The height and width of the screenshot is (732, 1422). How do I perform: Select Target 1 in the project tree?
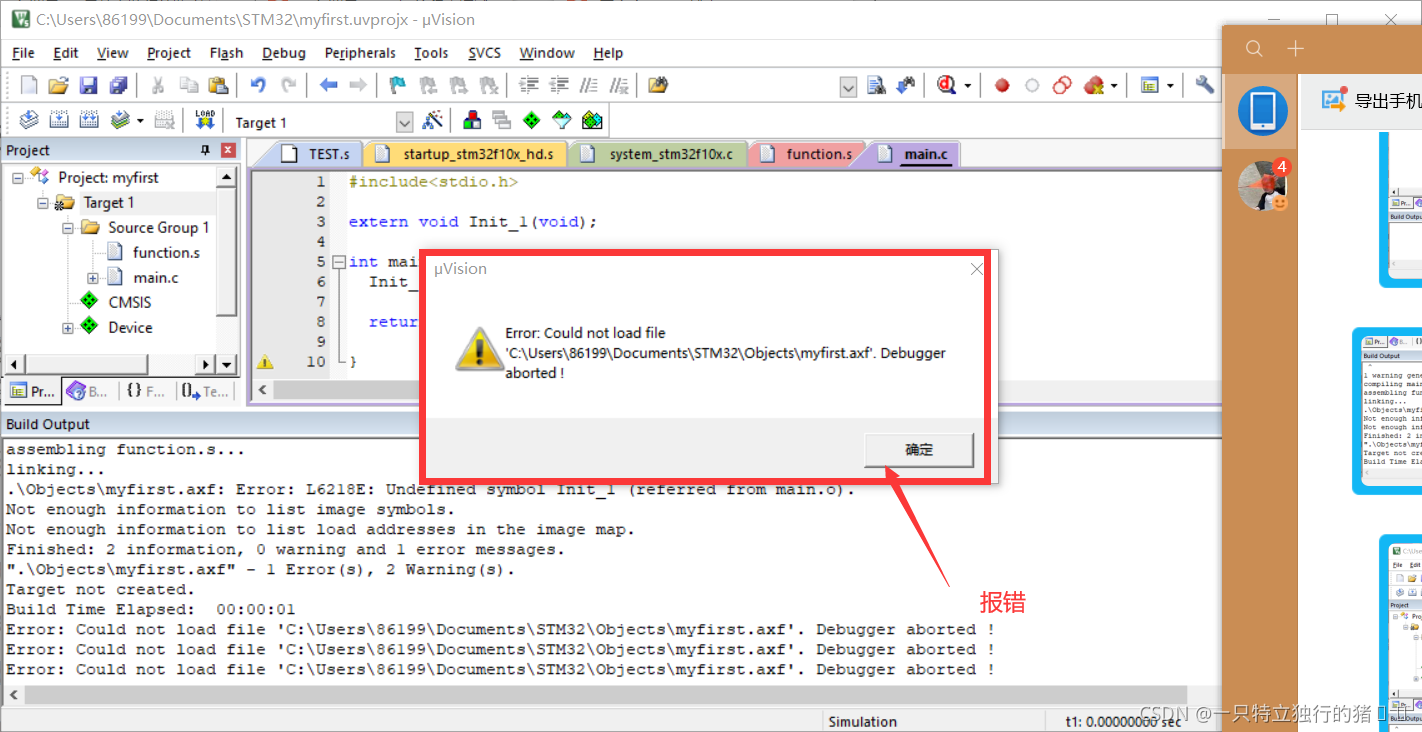[108, 202]
